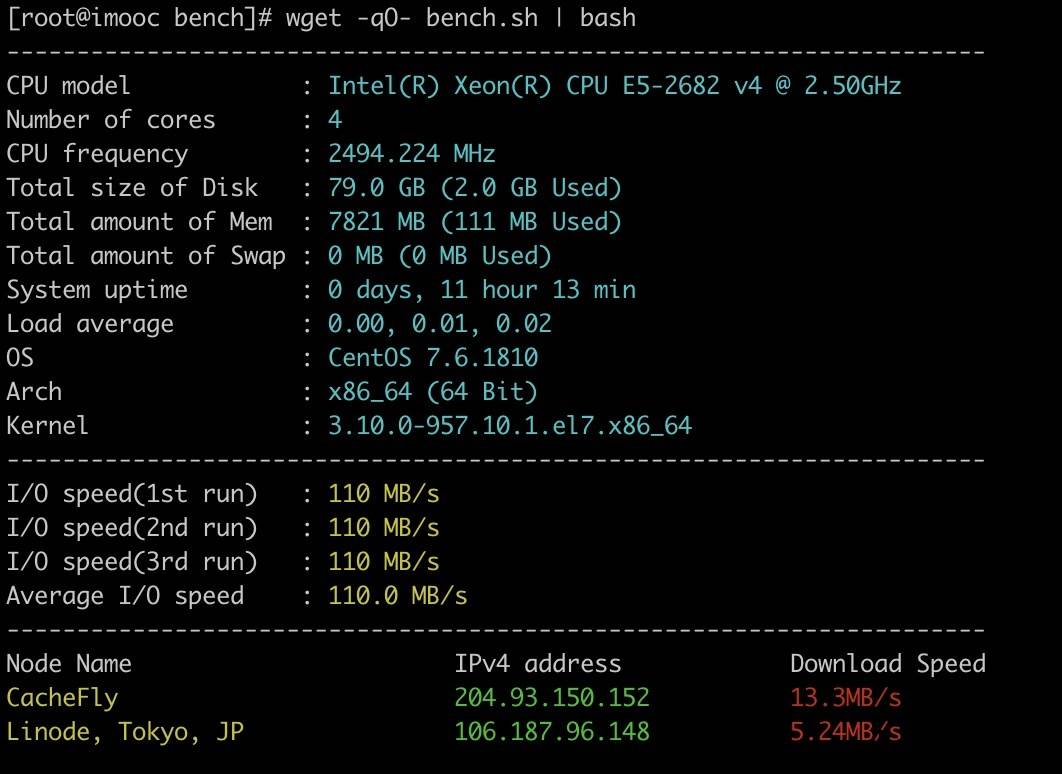
Task: Select the Total size of Disk value
Action: point(474,188)
